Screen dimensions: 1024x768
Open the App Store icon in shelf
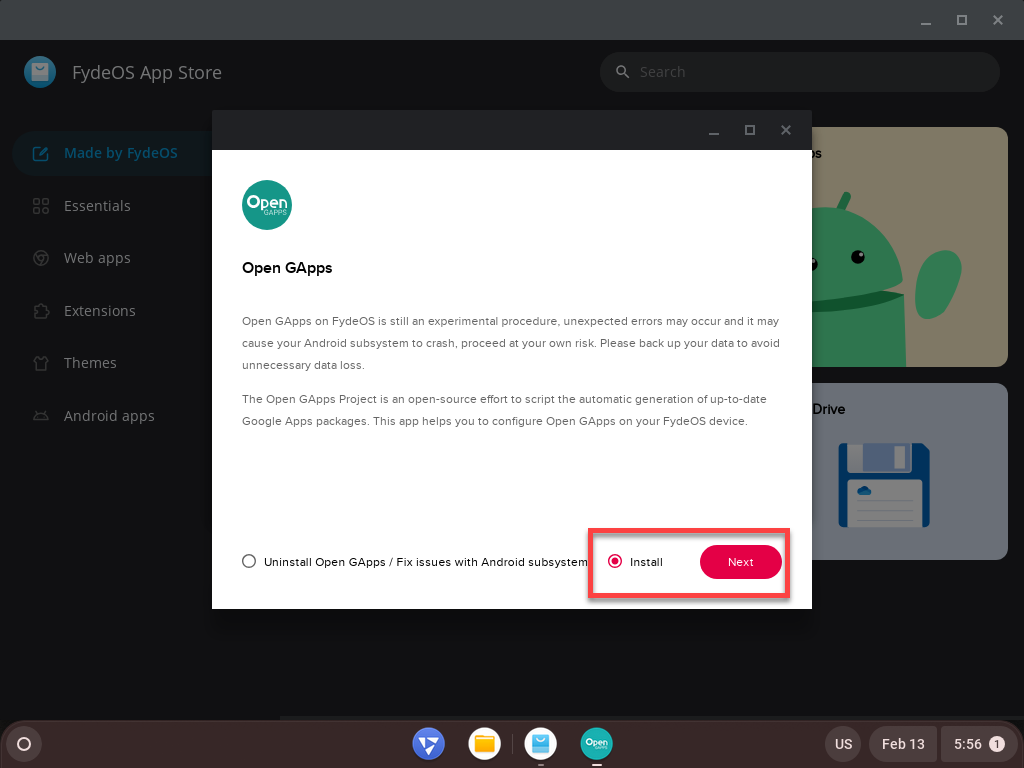(x=541, y=744)
